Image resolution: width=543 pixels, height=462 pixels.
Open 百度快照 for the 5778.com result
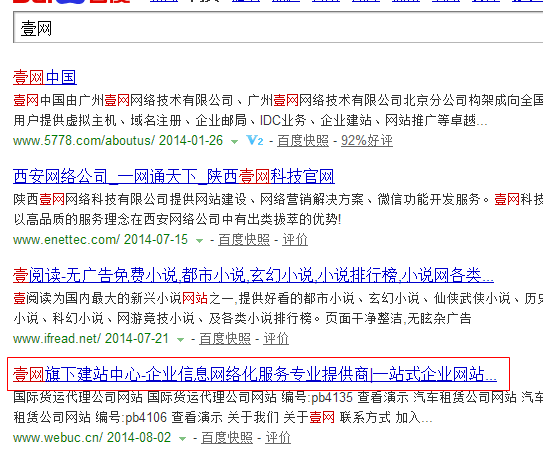[303, 141]
